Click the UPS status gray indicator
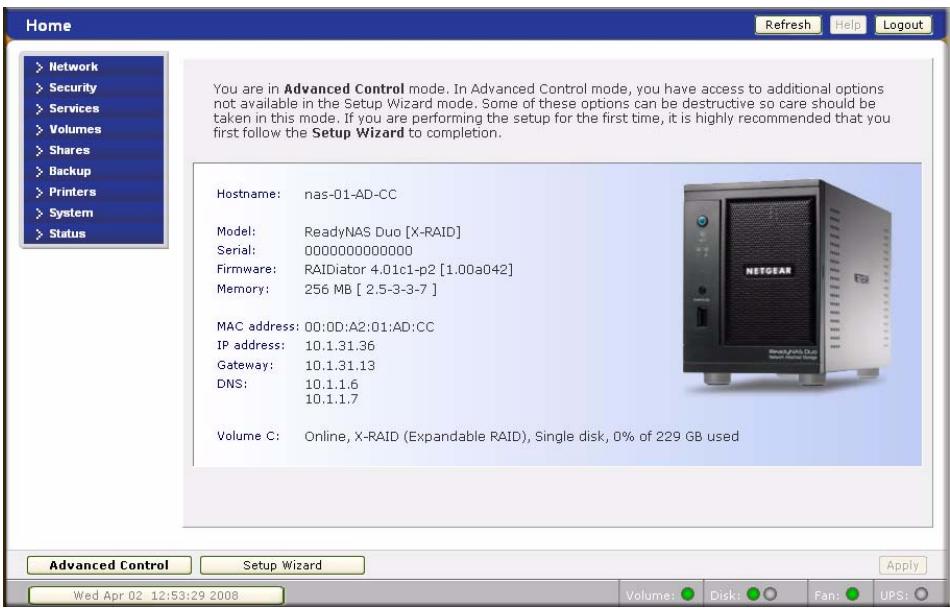The height and width of the screenshot is (609, 950). pos(921,594)
